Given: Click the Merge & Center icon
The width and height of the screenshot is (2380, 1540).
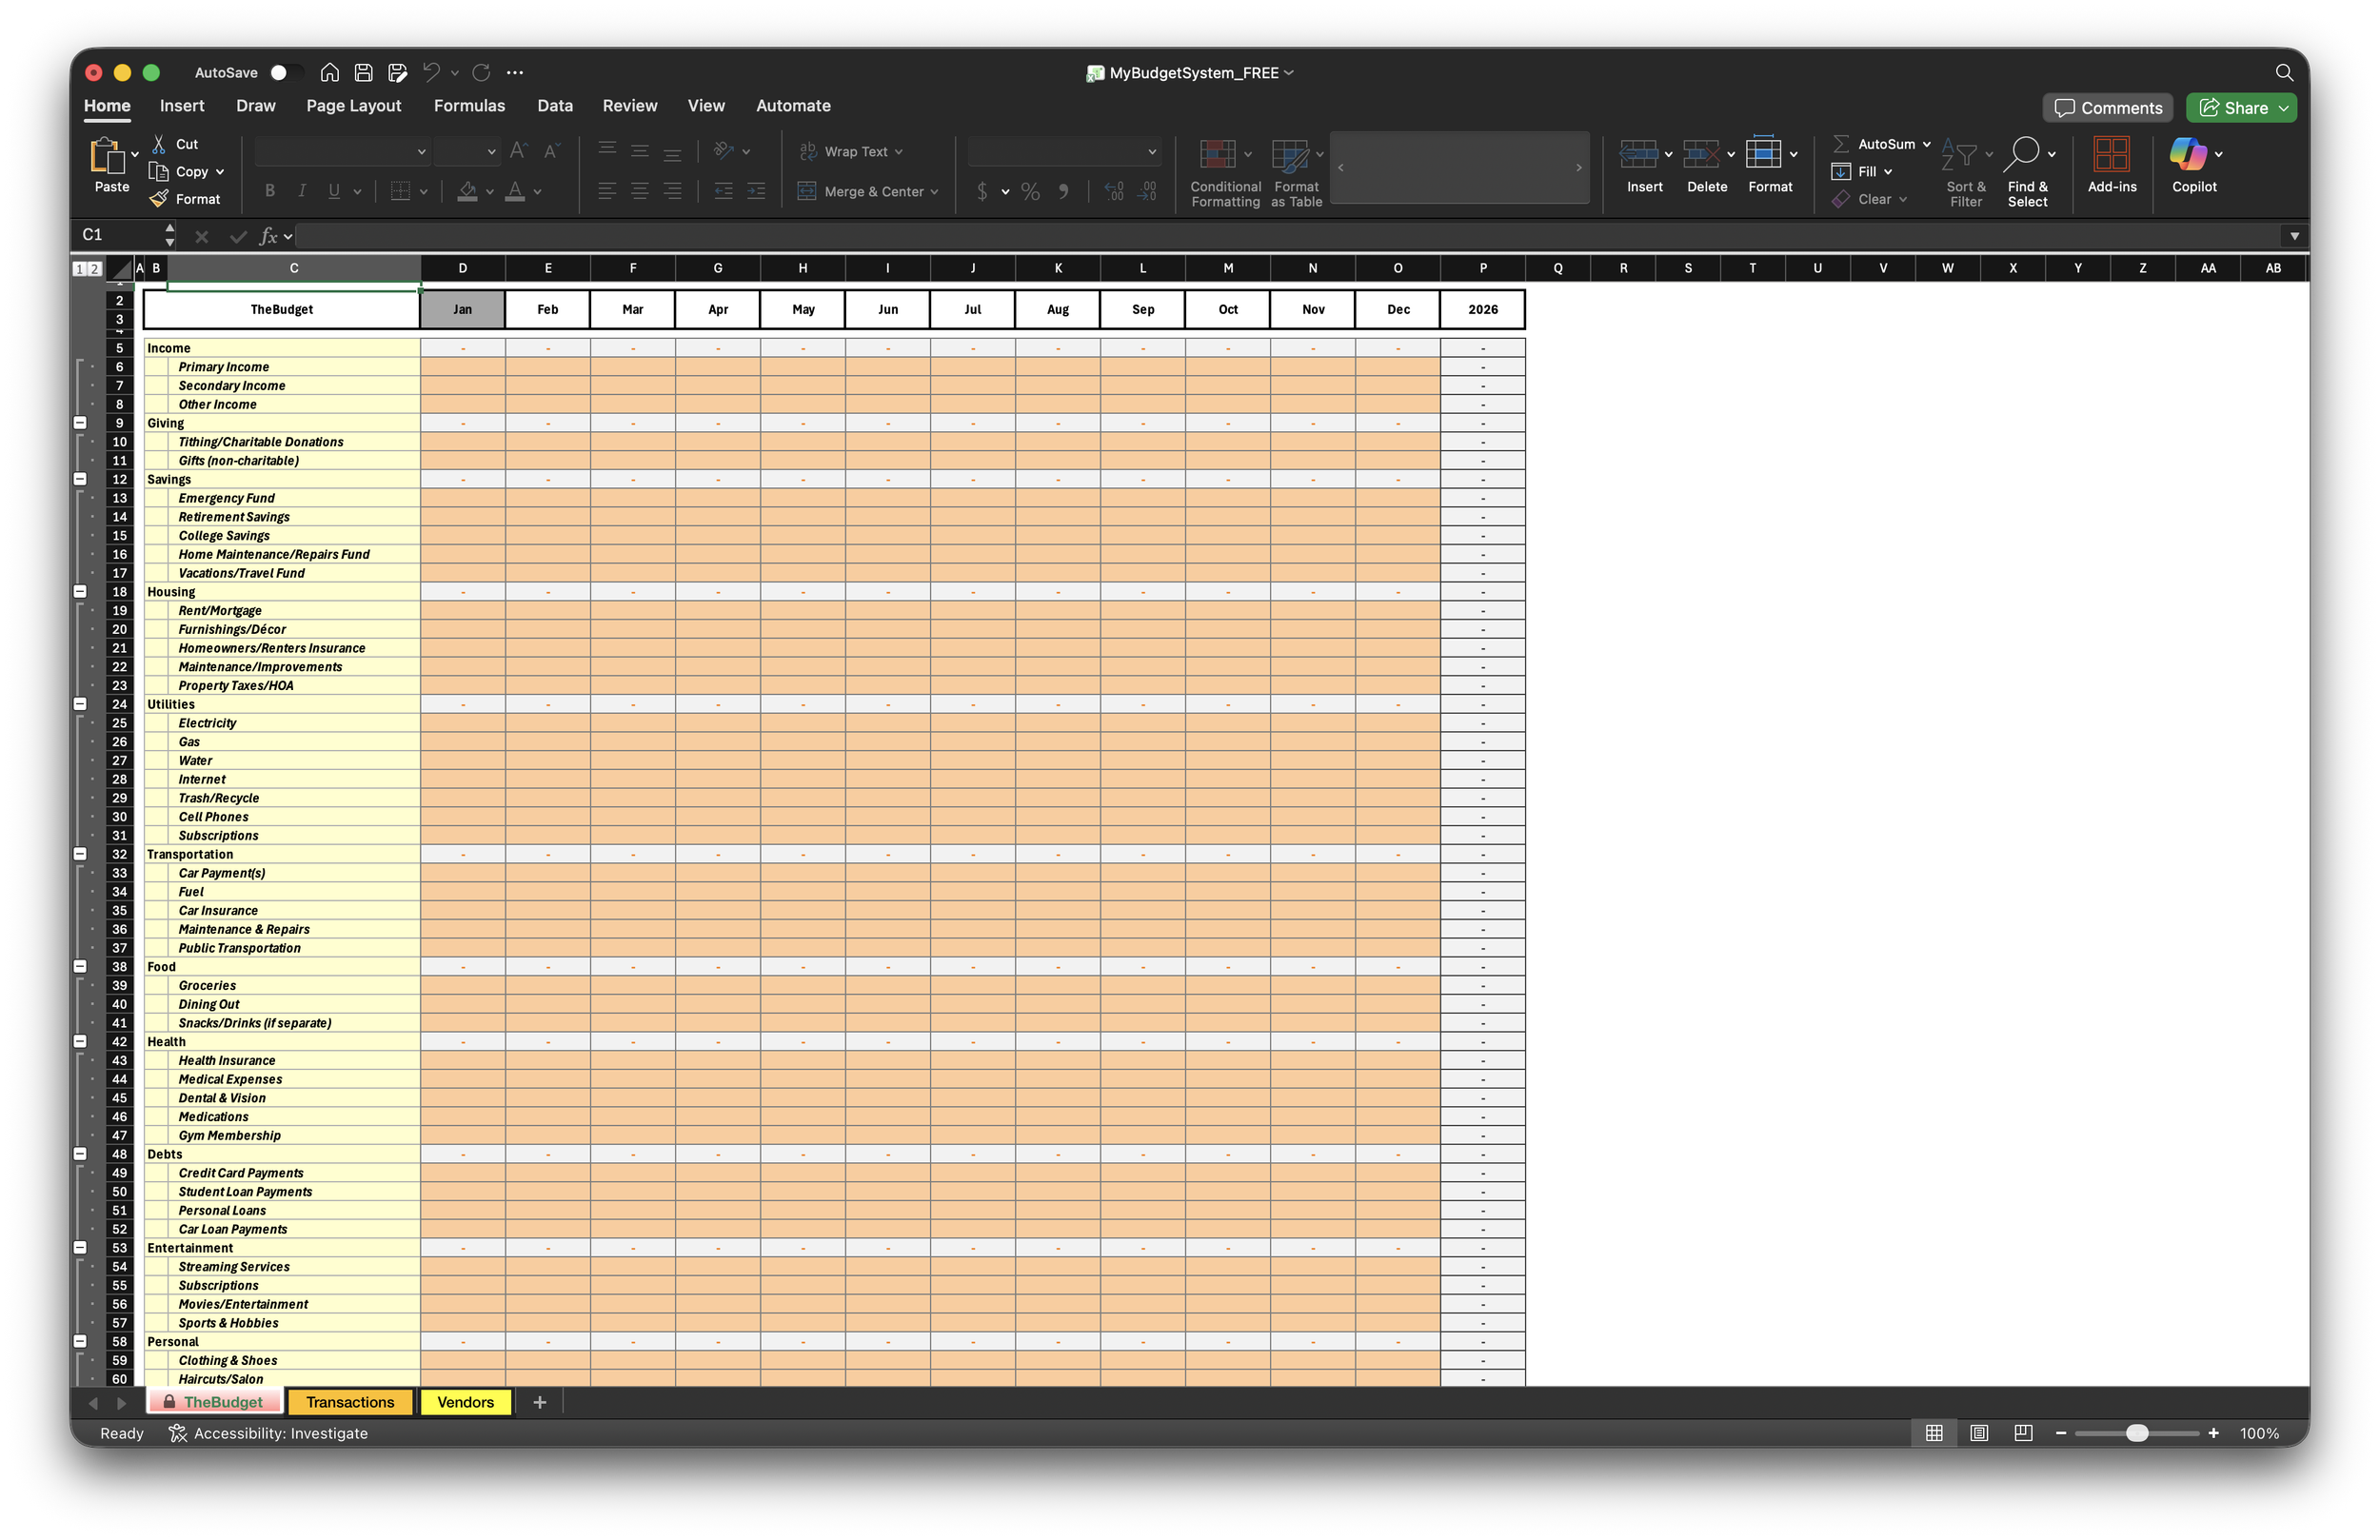Looking at the screenshot, I should (806, 191).
